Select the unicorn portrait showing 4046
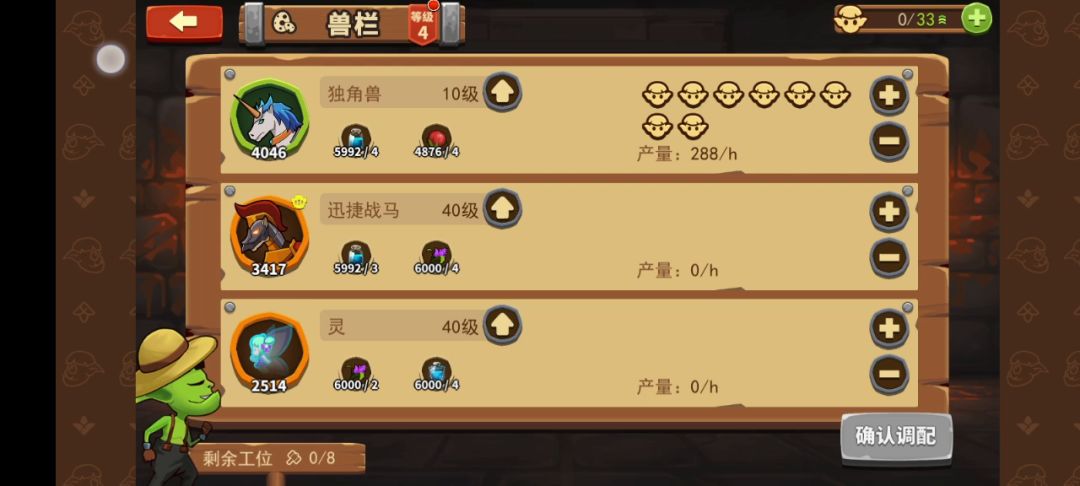This screenshot has width=1080, height=486. (269, 120)
